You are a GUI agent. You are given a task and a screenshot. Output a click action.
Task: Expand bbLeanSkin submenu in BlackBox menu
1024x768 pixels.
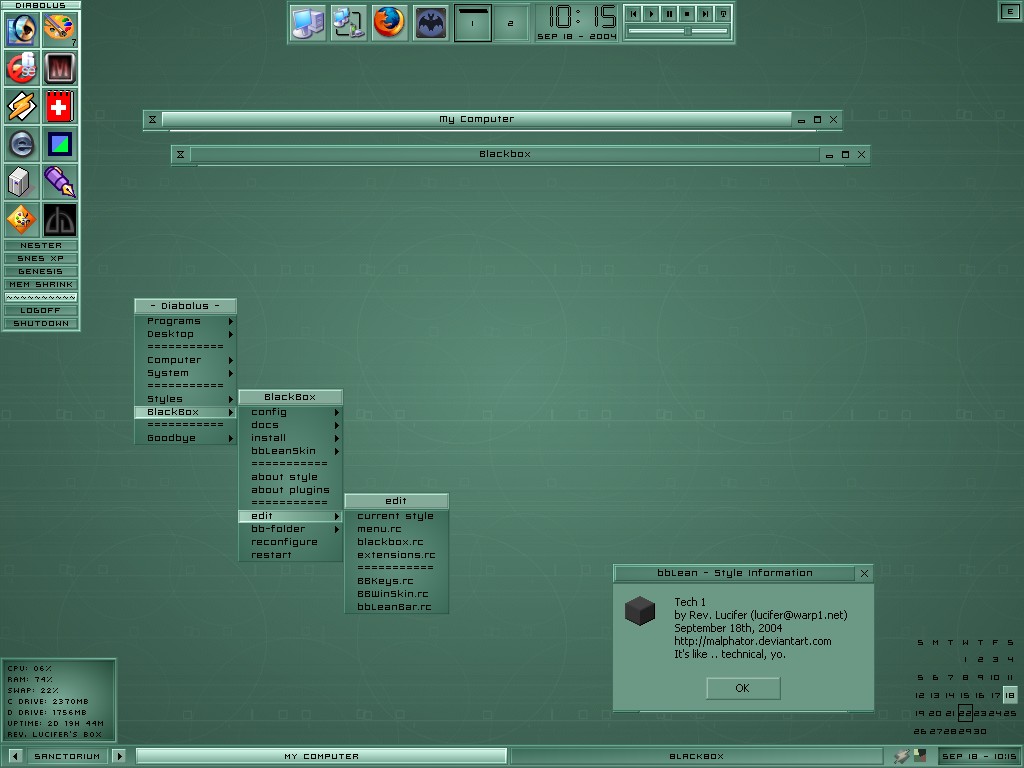[x=291, y=451]
